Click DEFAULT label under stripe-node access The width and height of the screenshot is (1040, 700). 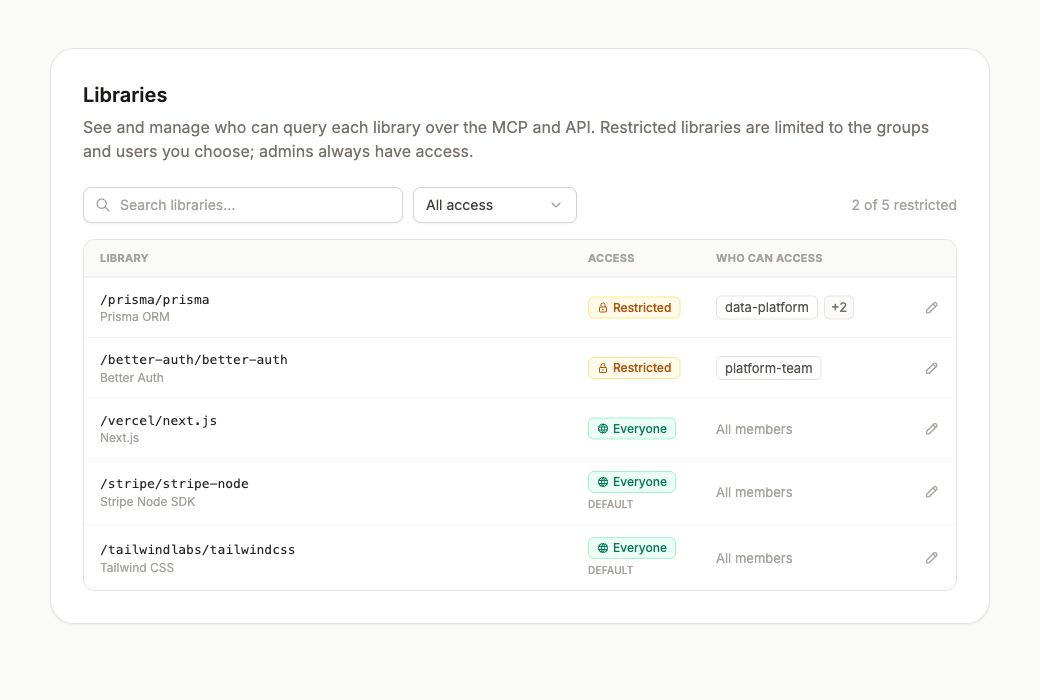(x=610, y=504)
